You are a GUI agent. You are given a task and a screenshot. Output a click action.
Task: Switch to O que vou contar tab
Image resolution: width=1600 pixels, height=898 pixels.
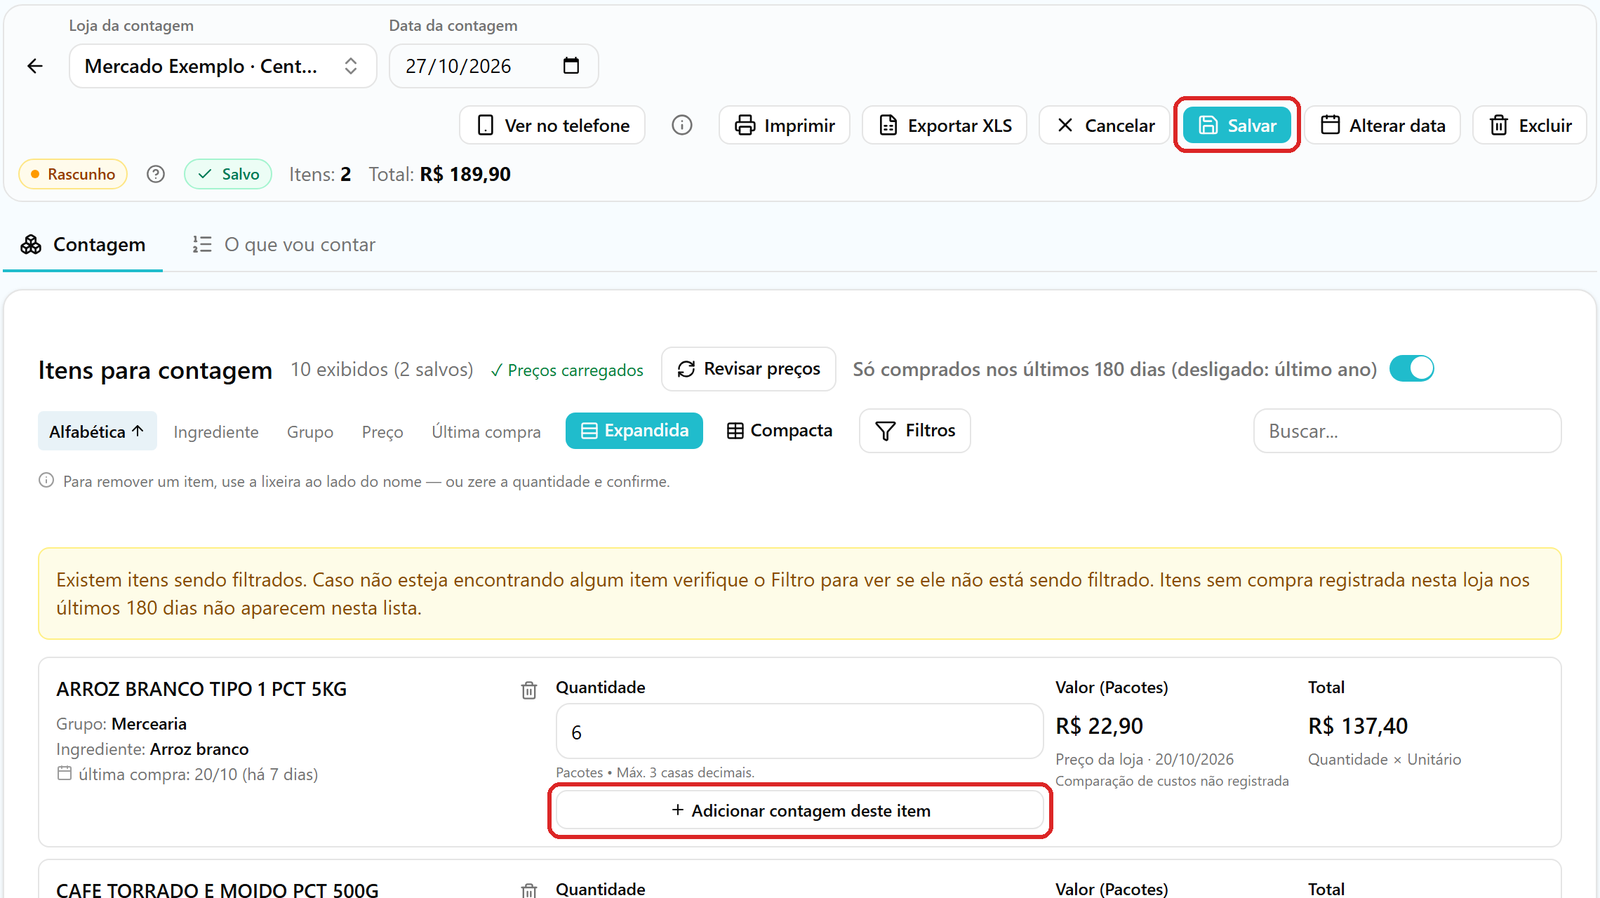point(284,245)
